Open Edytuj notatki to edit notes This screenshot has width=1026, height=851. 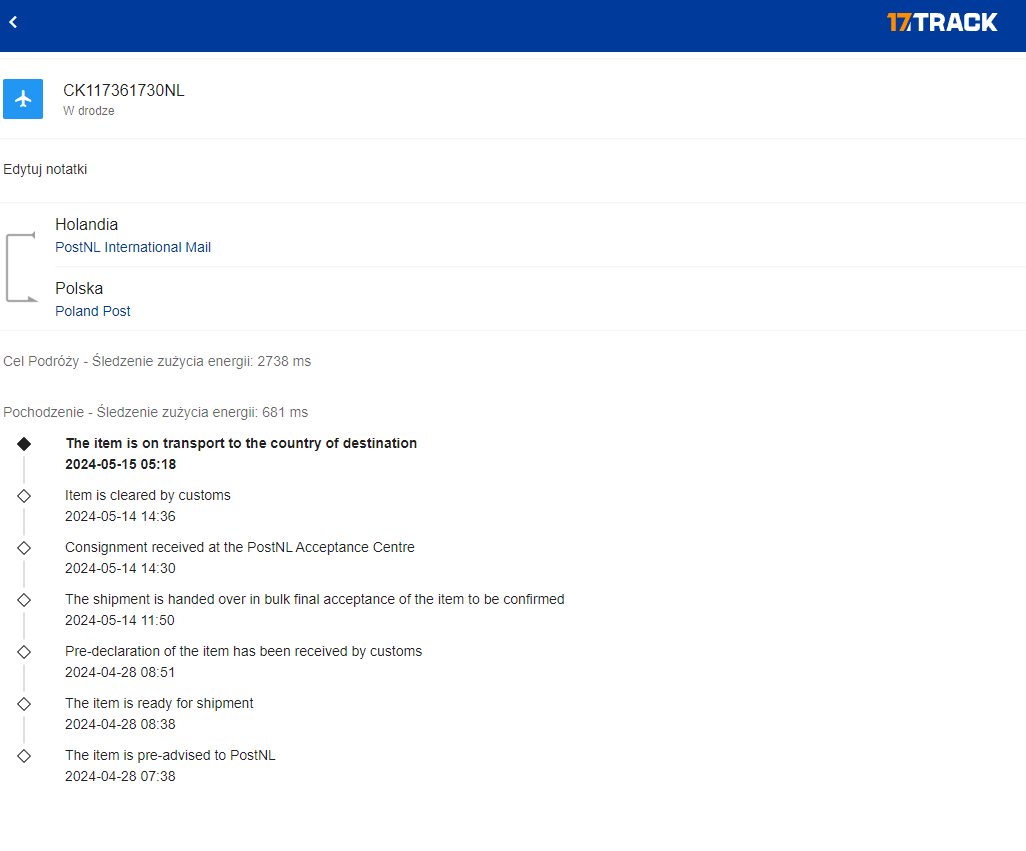point(45,169)
